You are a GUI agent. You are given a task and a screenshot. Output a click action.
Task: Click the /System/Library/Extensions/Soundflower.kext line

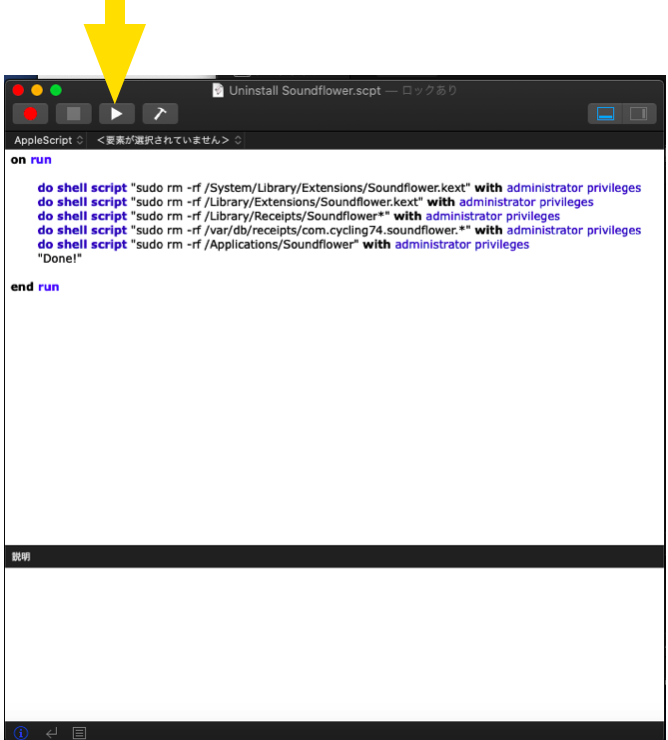coord(339,188)
